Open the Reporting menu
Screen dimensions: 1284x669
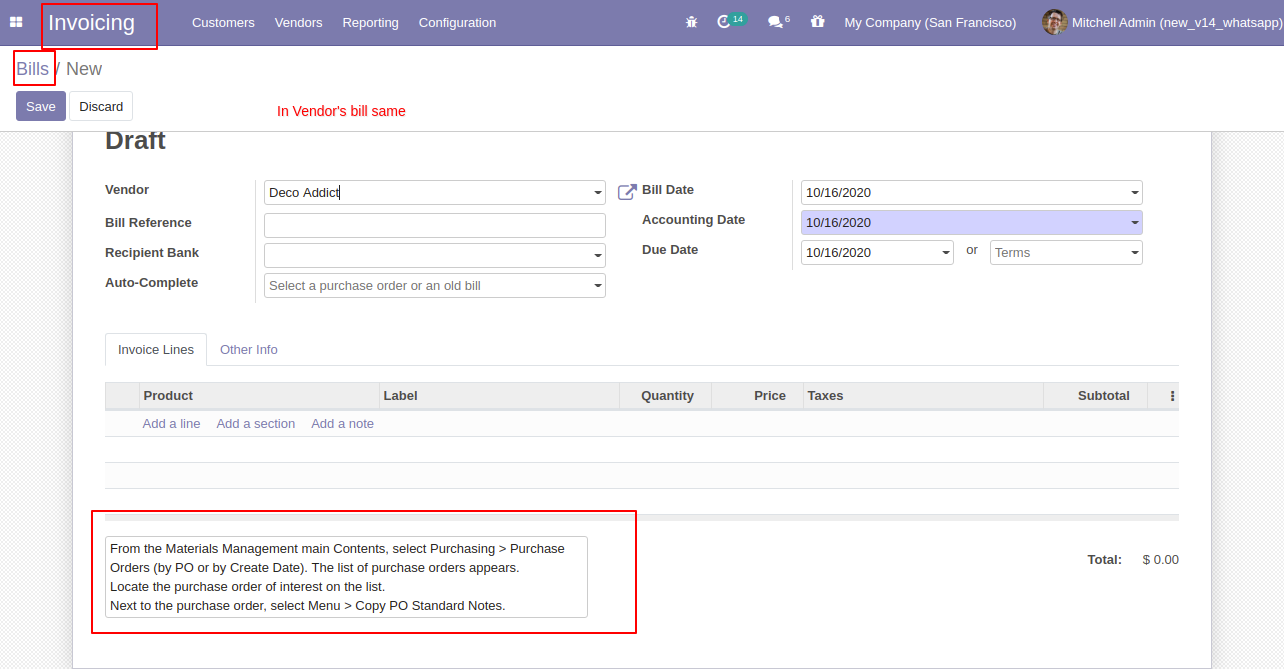coord(370,22)
